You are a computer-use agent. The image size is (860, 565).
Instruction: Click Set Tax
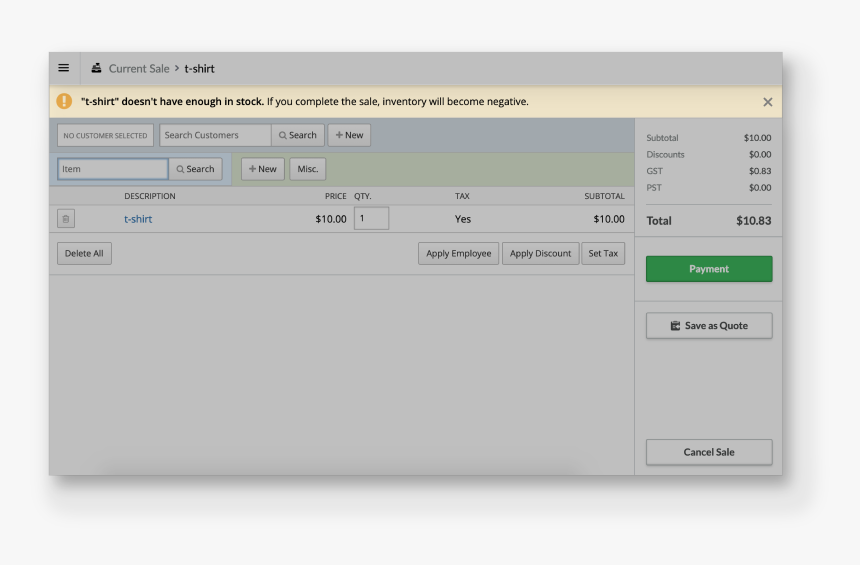coord(603,253)
